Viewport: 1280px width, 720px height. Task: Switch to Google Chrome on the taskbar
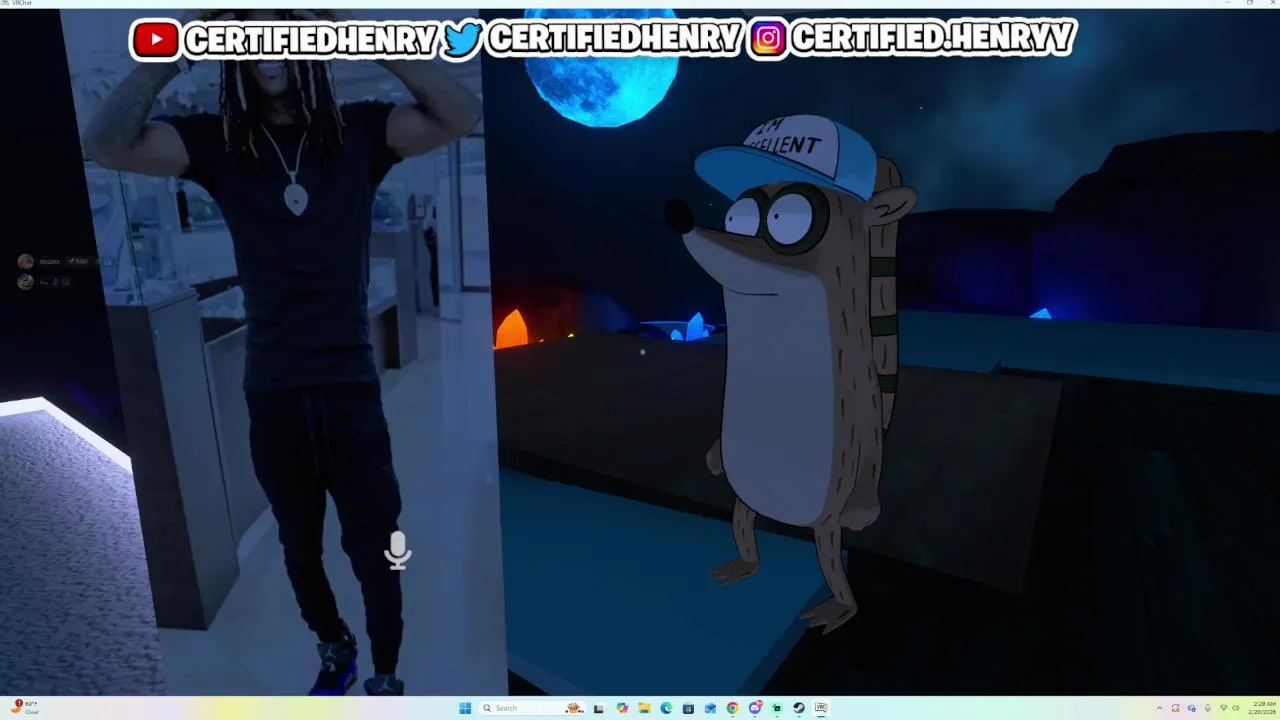(733, 708)
